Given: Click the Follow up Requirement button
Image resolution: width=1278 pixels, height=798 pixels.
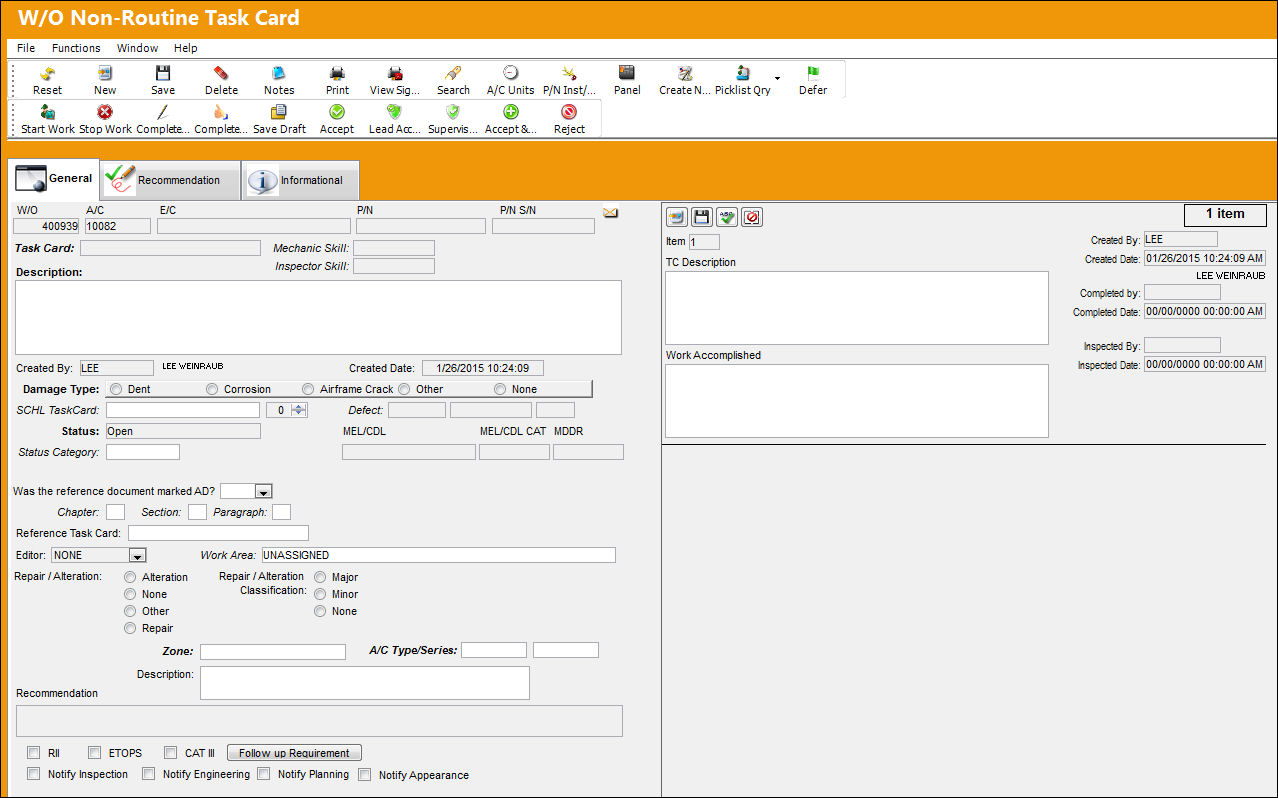Looking at the screenshot, I should click(x=294, y=753).
